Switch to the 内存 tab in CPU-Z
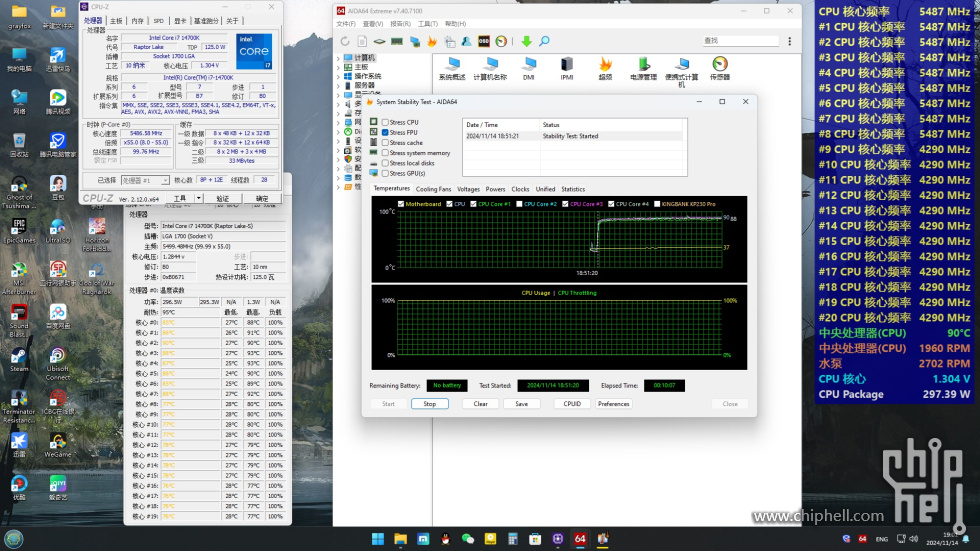Image resolution: width=980 pixels, height=551 pixels. coord(138,21)
